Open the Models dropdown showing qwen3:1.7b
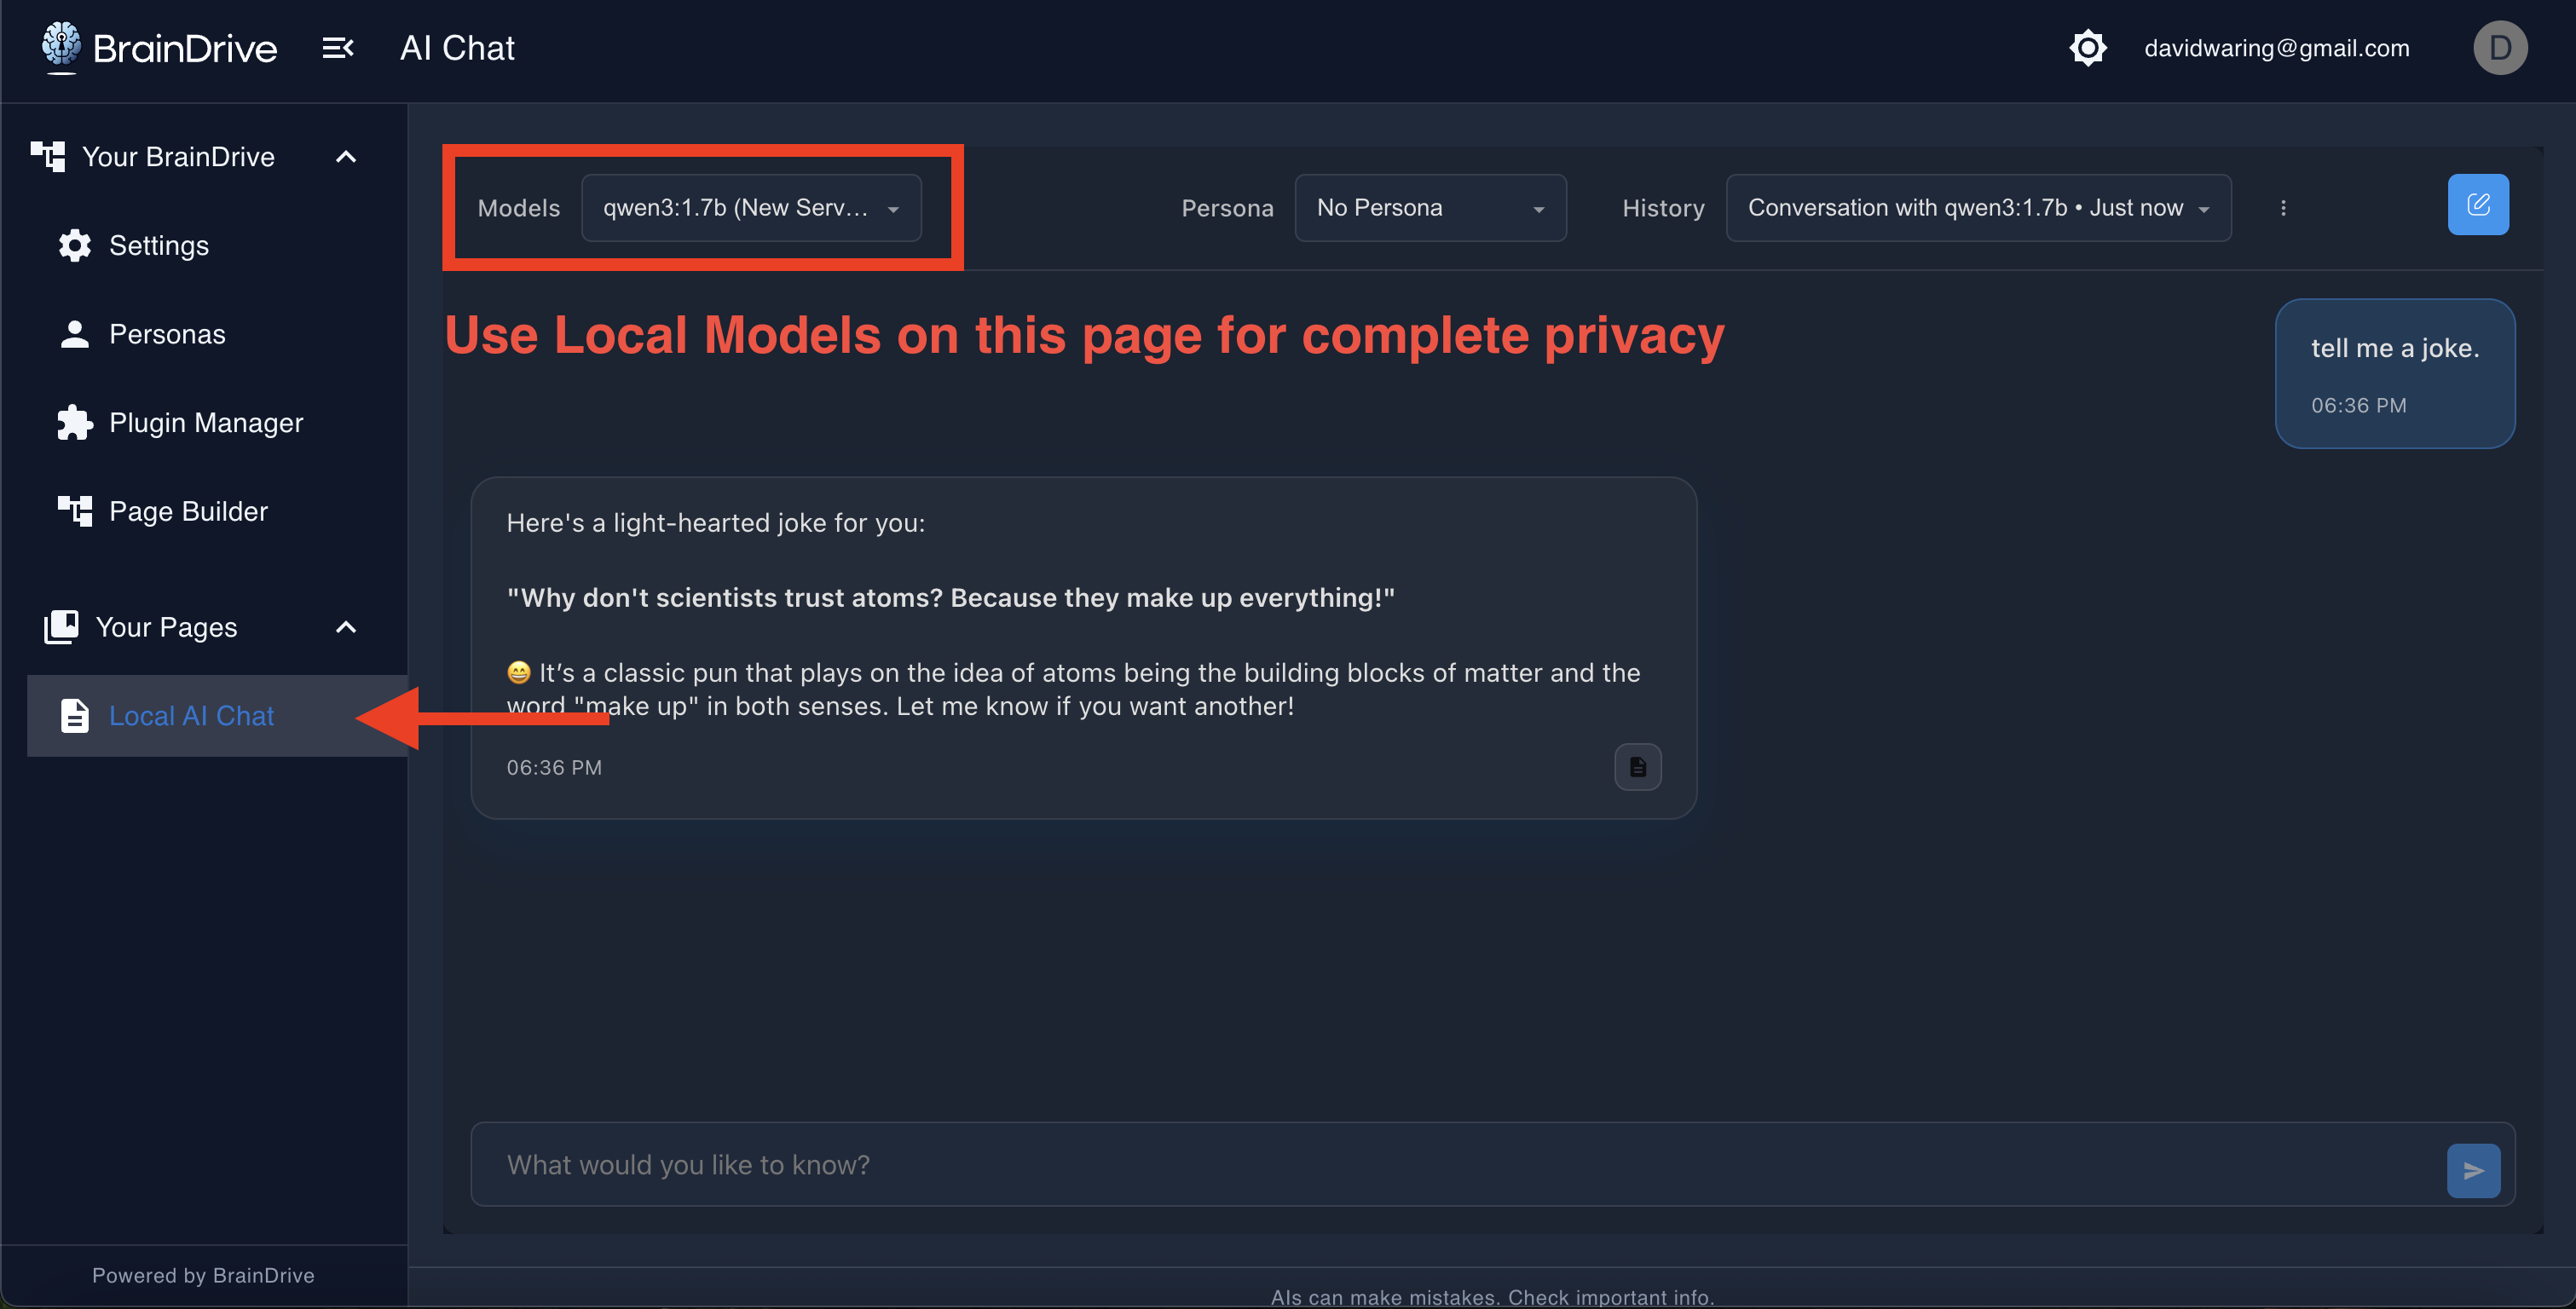The width and height of the screenshot is (2576, 1309). [751, 208]
